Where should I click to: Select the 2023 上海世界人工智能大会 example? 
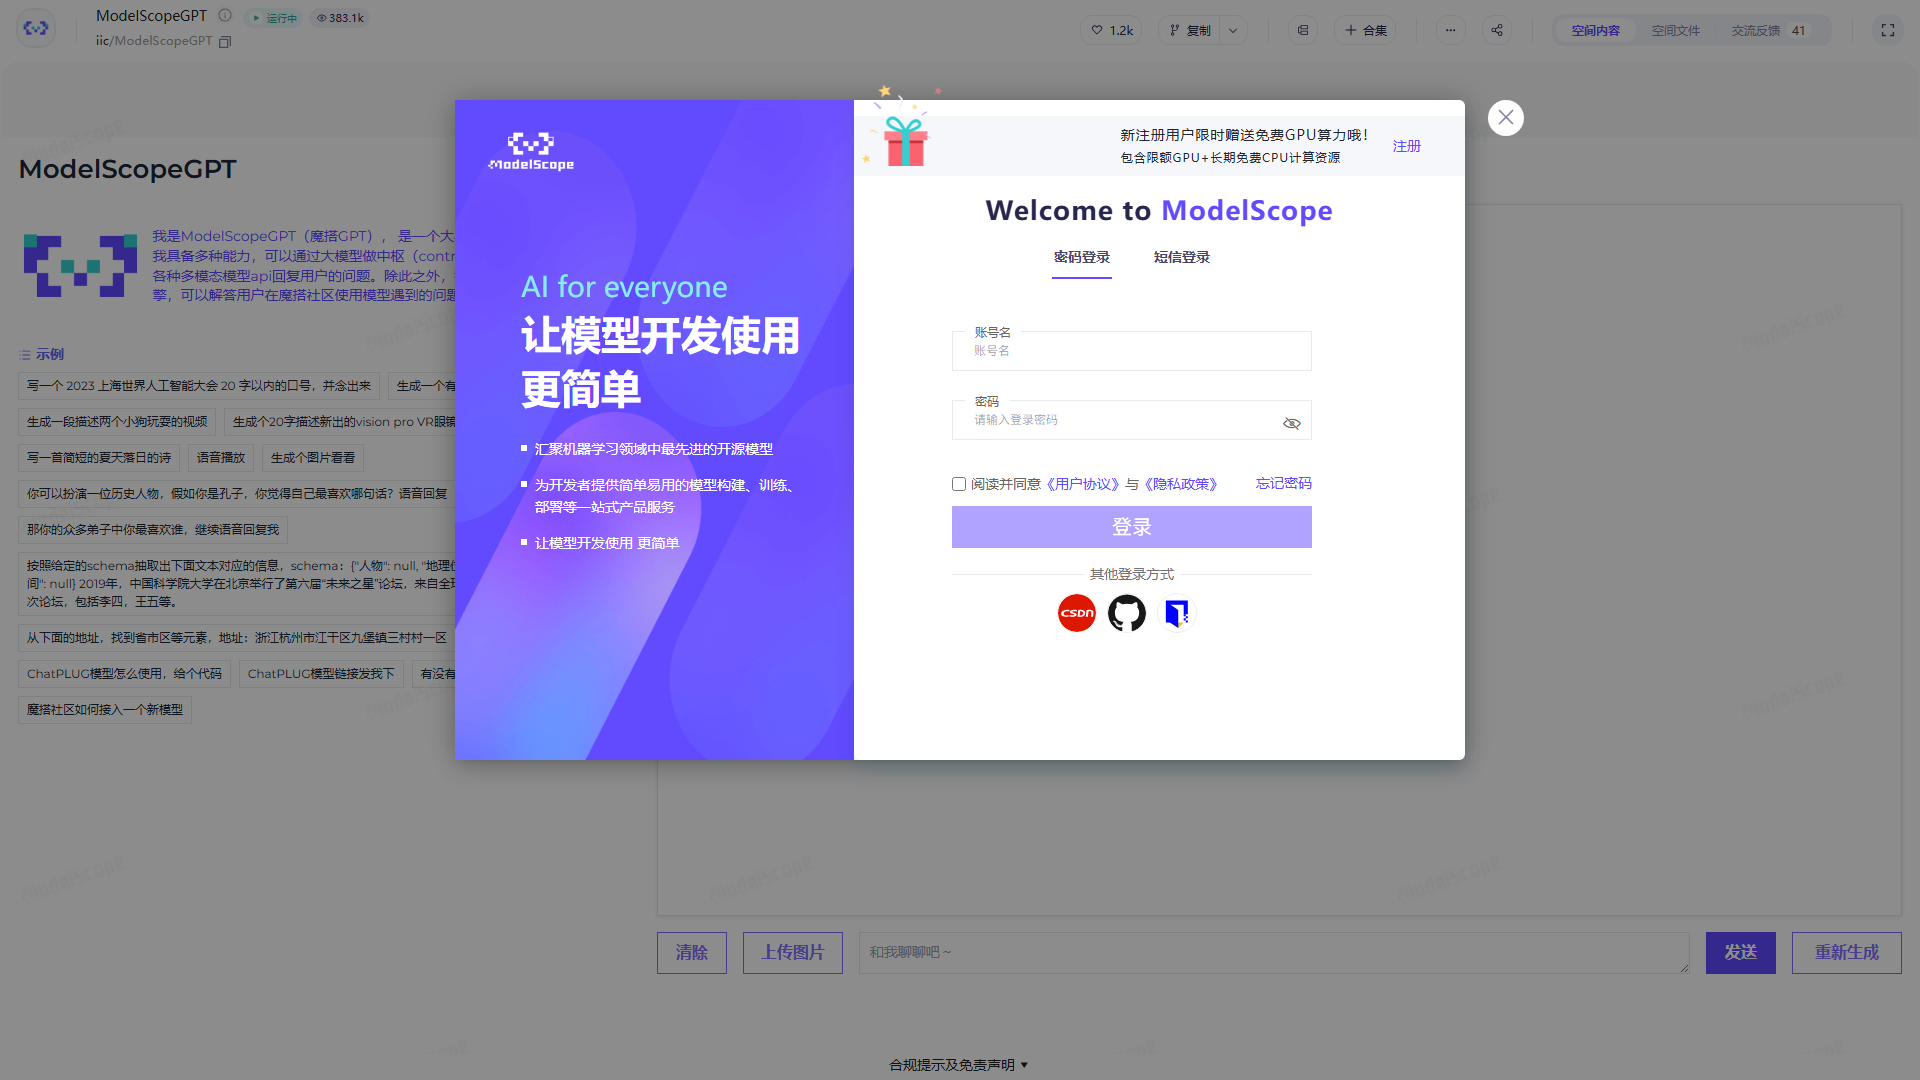tap(199, 386)
